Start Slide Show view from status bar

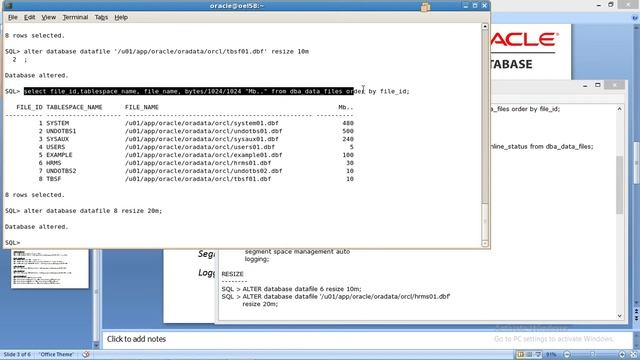coord(538,355)
